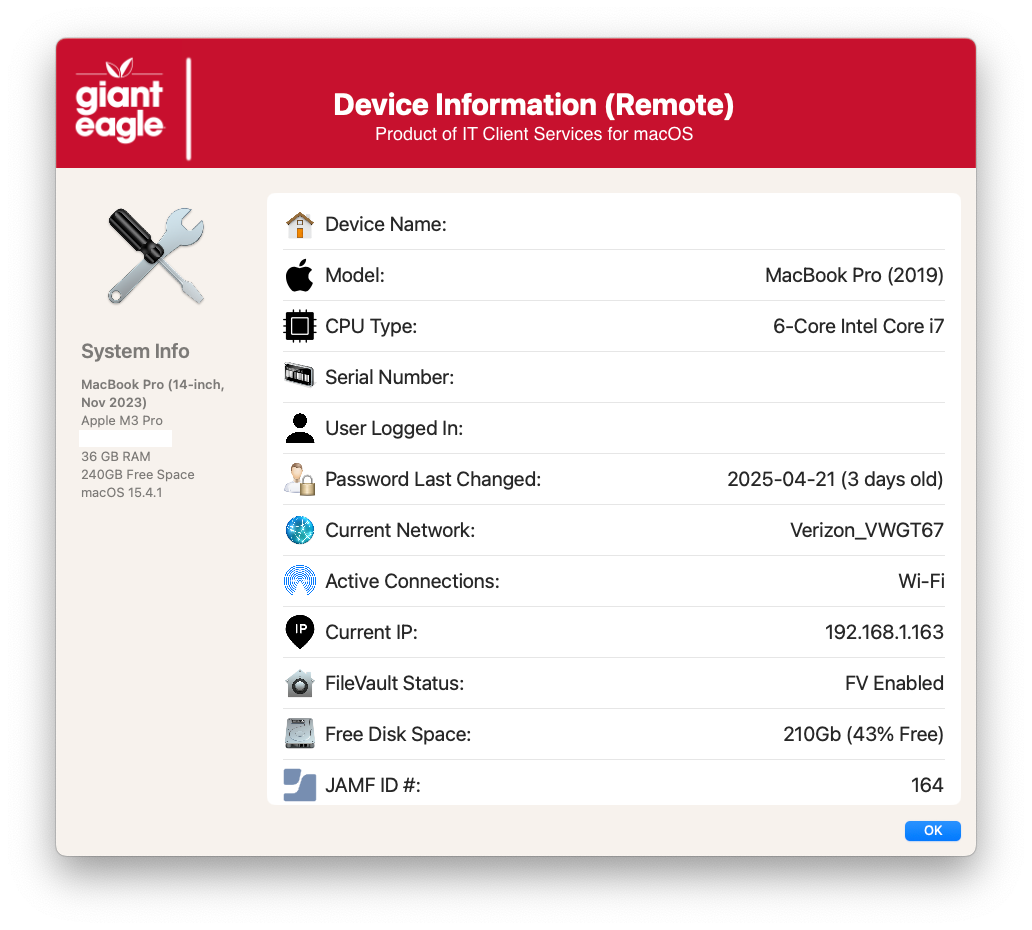
Task: Click the '240GB Free Space' text
Action: point(138,475)
